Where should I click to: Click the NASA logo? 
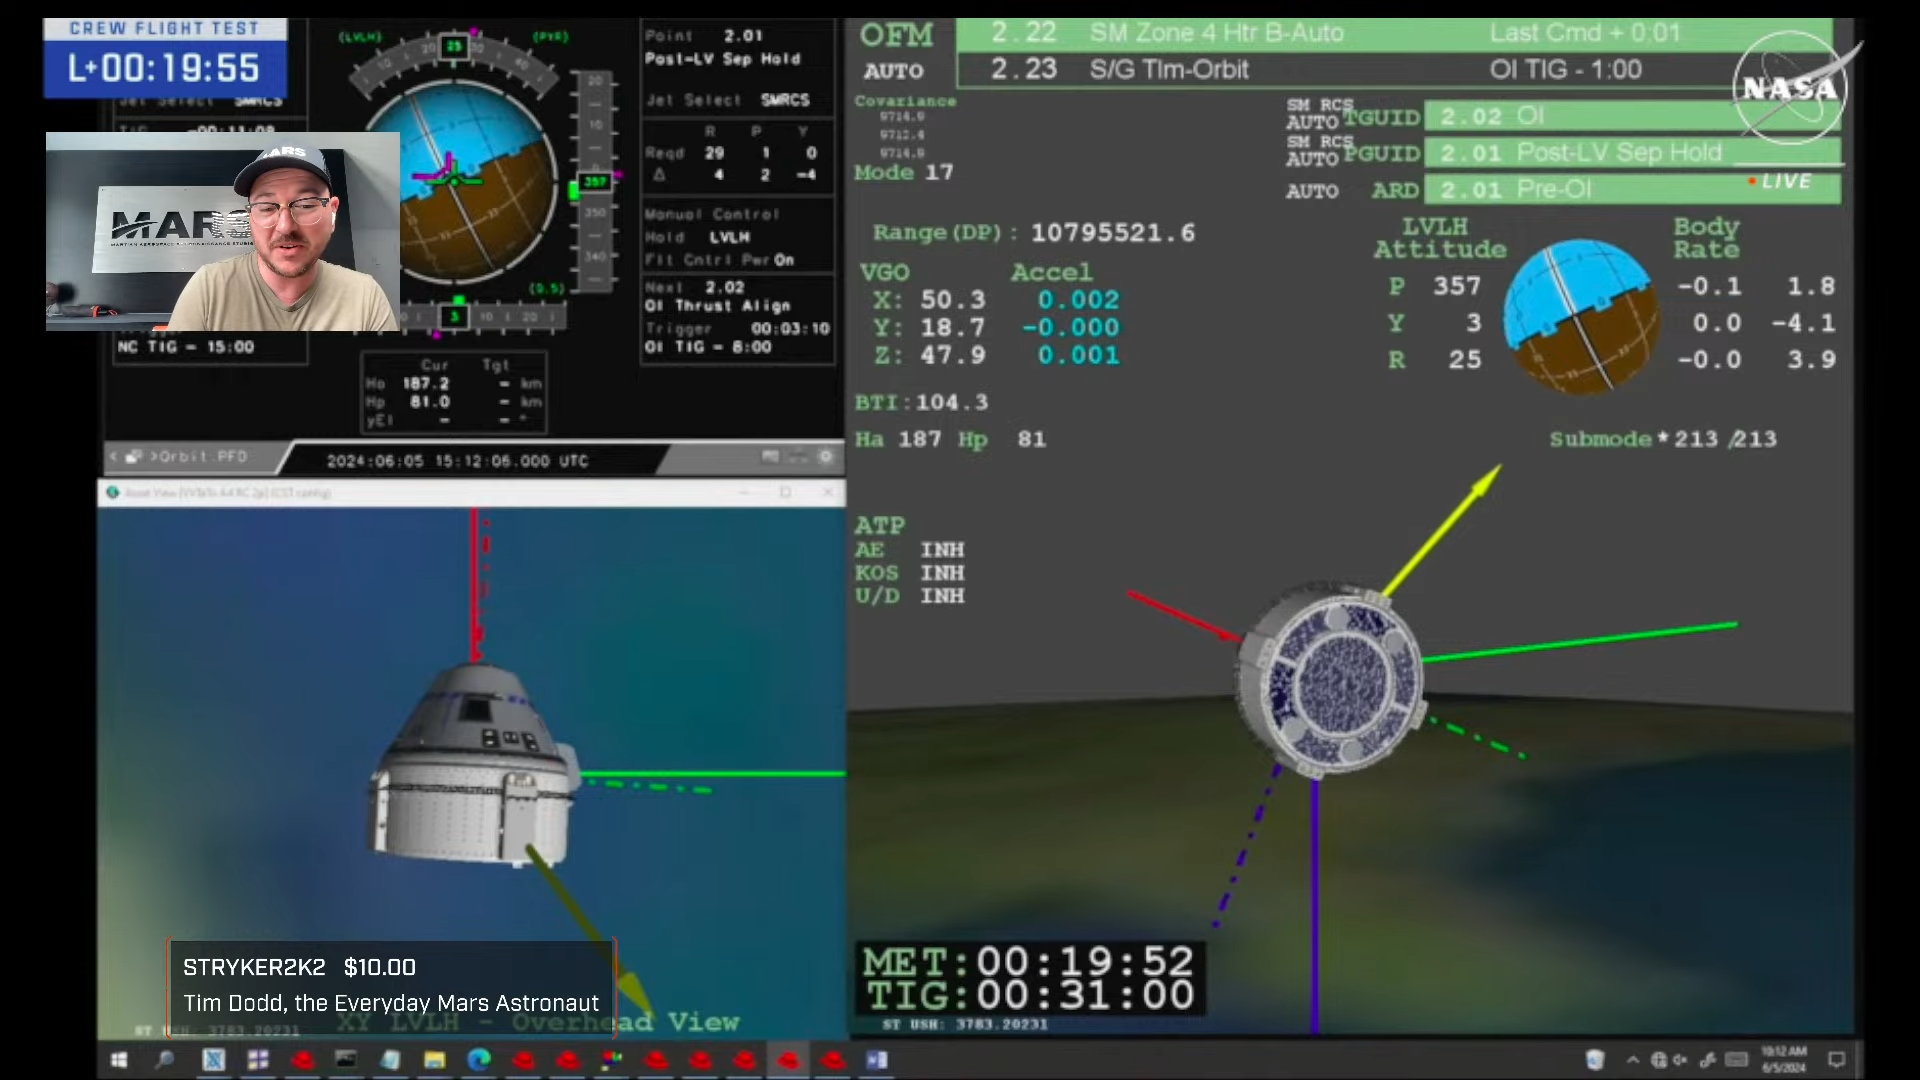pos(1792,88)
